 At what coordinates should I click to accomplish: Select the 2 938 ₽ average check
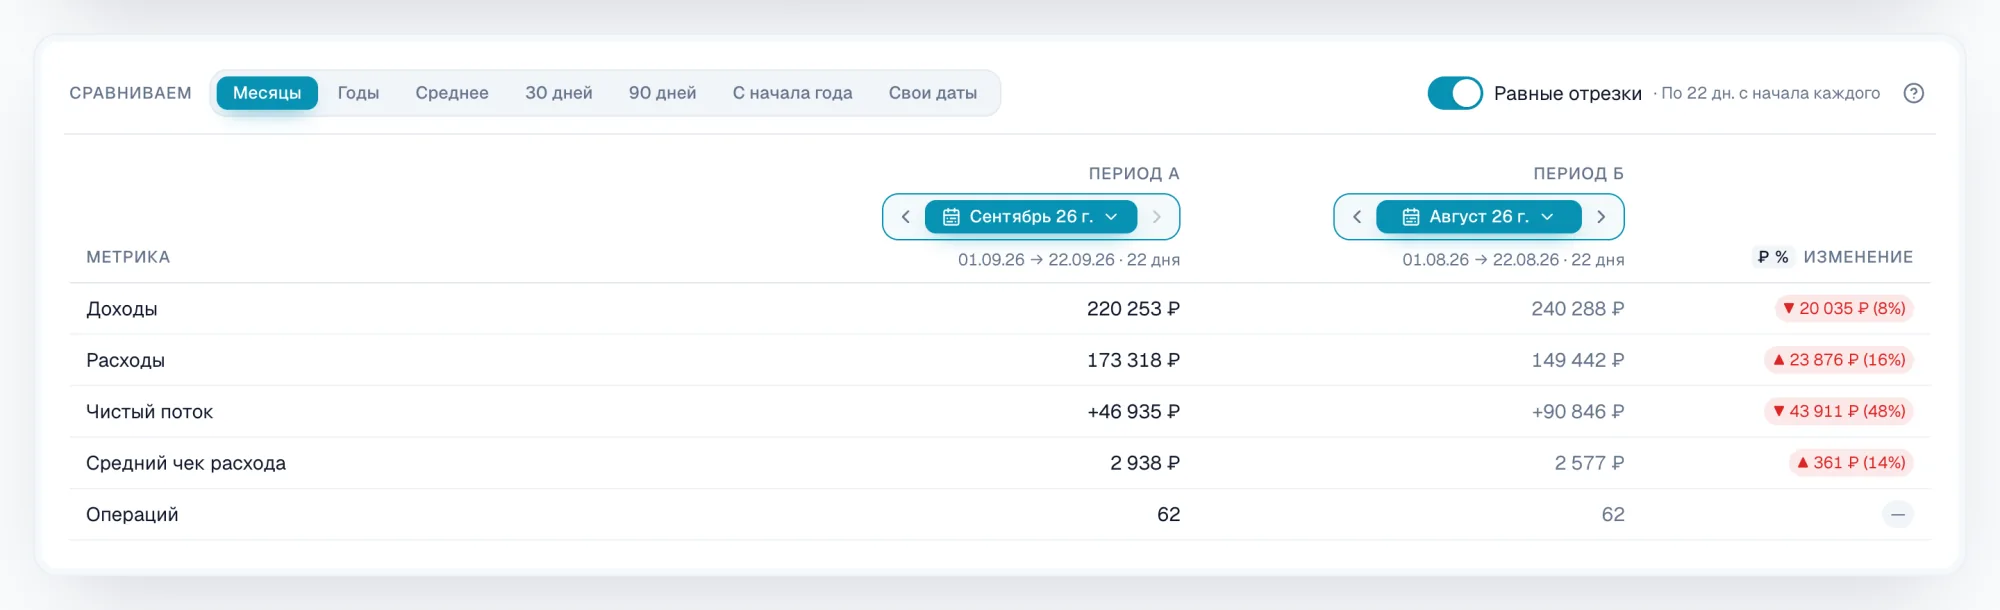[x=1145, y=463]
